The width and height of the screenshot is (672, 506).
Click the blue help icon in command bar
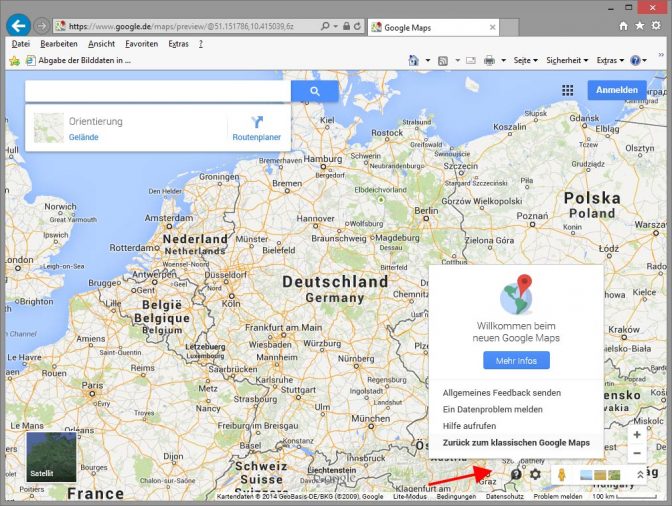pyautogui.click(x=635, y=60)
